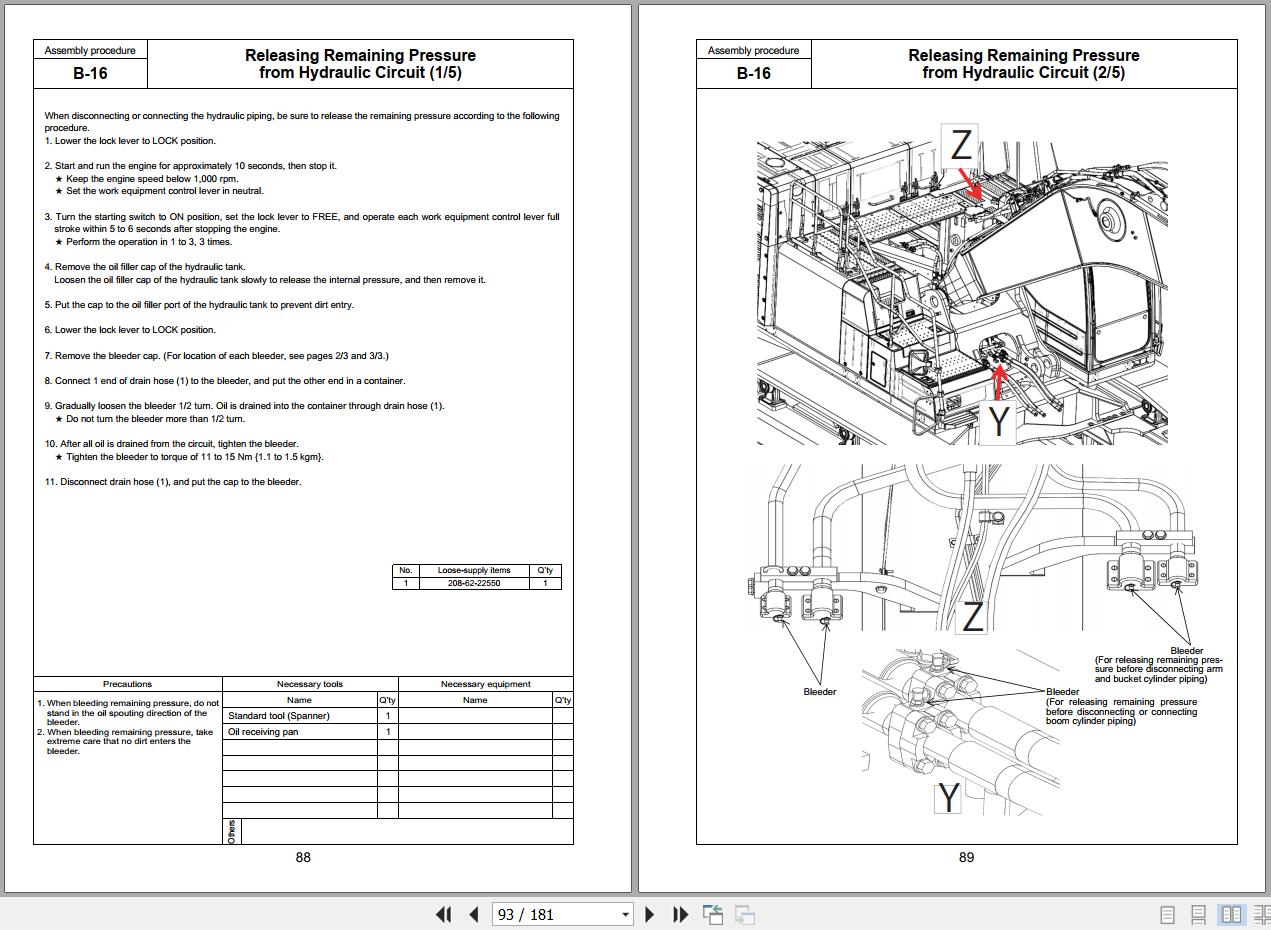The image size is (1271, 930).
Task: Go to the first page
Action: pyautogui.click(x=444, y=914)
